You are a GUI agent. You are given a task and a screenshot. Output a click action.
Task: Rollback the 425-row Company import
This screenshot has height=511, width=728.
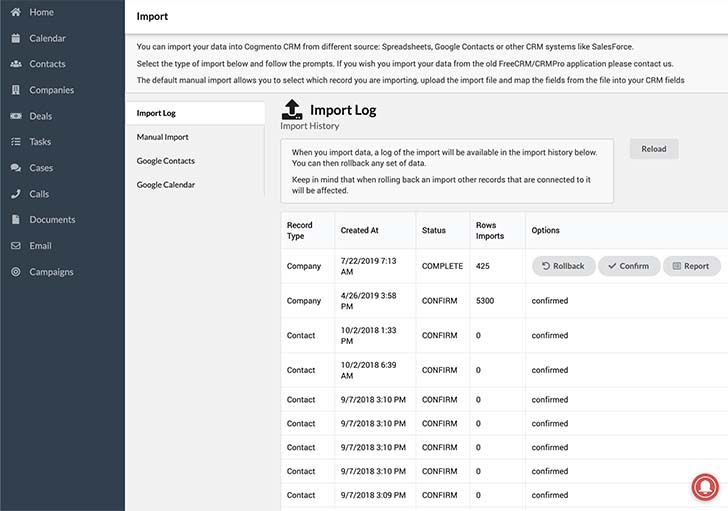click(563, 266)
